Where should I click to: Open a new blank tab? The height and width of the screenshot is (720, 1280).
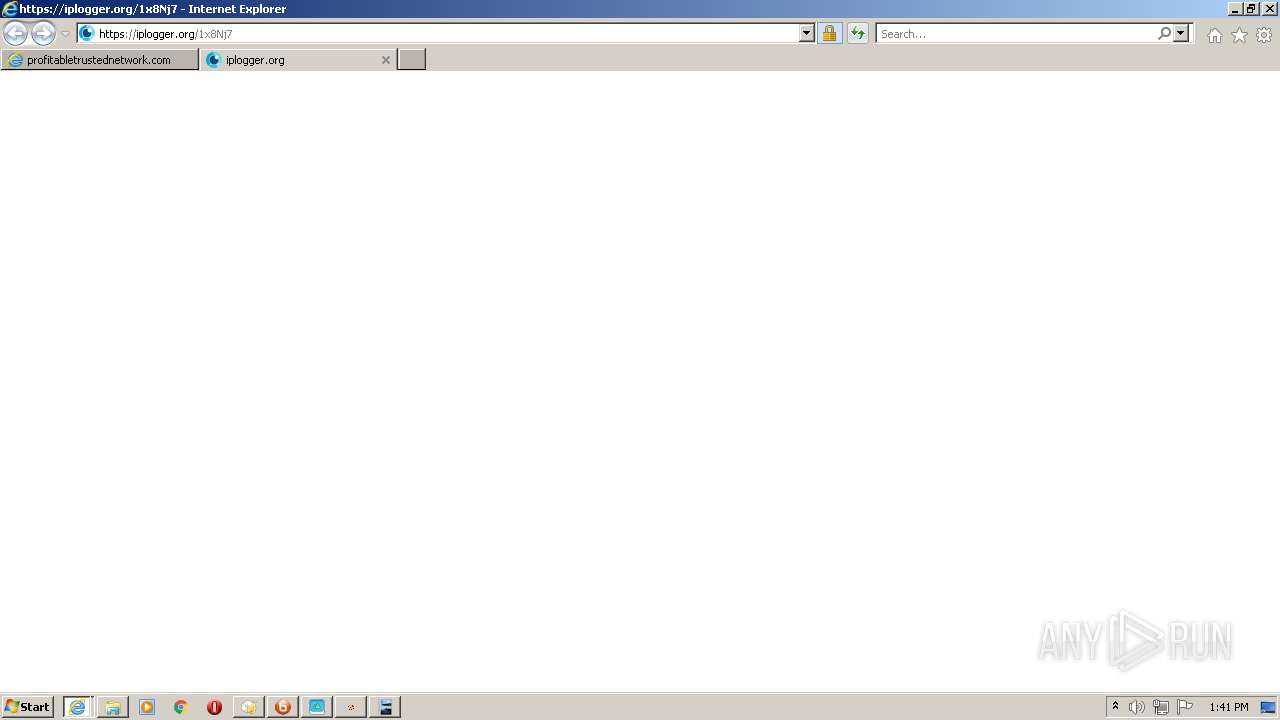[412, 60]
